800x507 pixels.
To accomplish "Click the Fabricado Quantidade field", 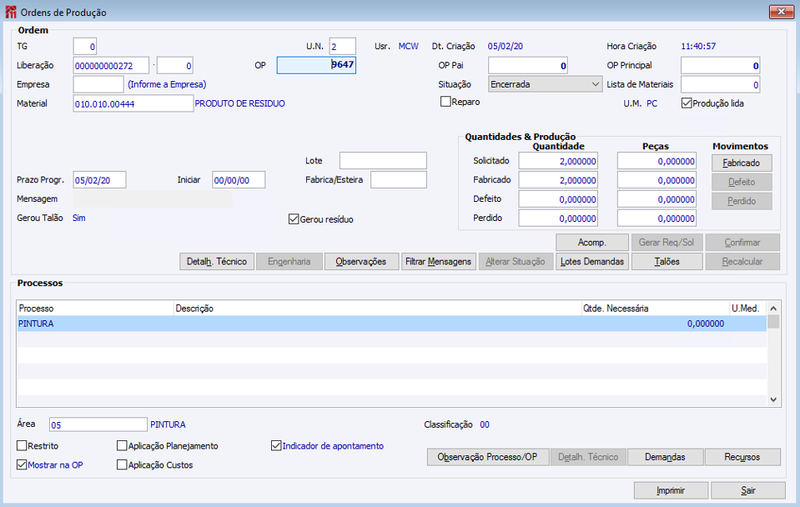I will pyautogui.click(x=558, y=180).
